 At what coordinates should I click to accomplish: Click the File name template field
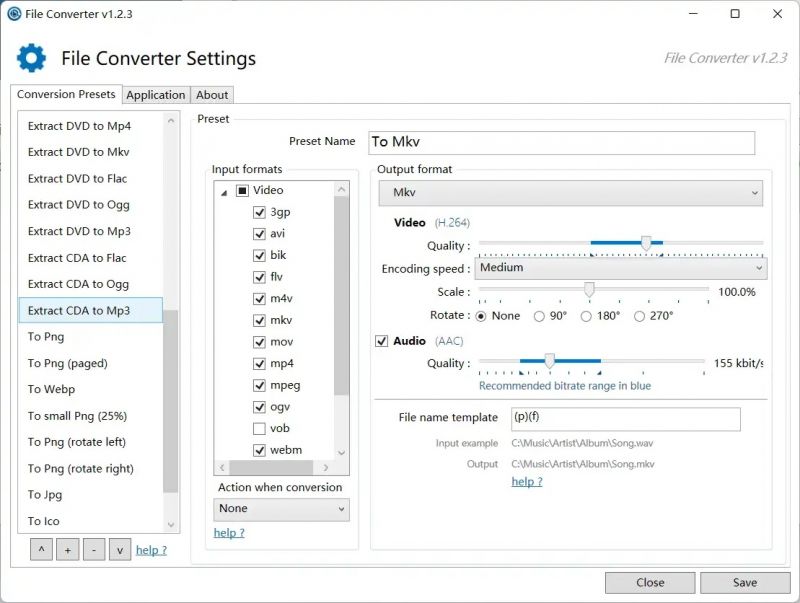point(626,419)
